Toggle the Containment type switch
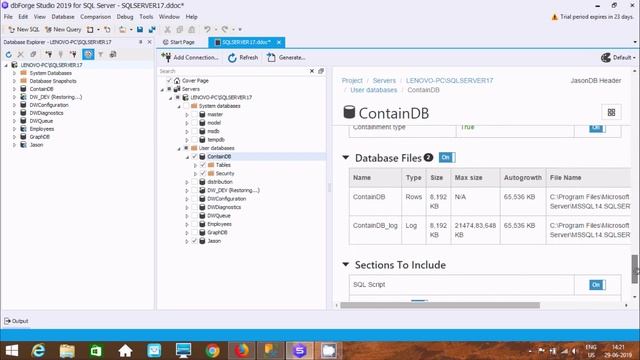 597,128
